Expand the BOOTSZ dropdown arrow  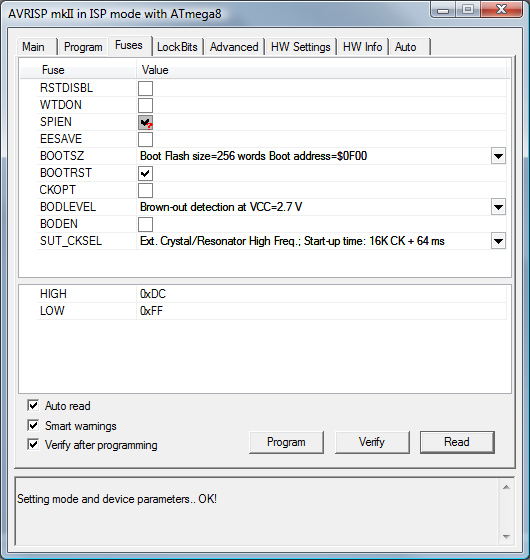(498, 156)
